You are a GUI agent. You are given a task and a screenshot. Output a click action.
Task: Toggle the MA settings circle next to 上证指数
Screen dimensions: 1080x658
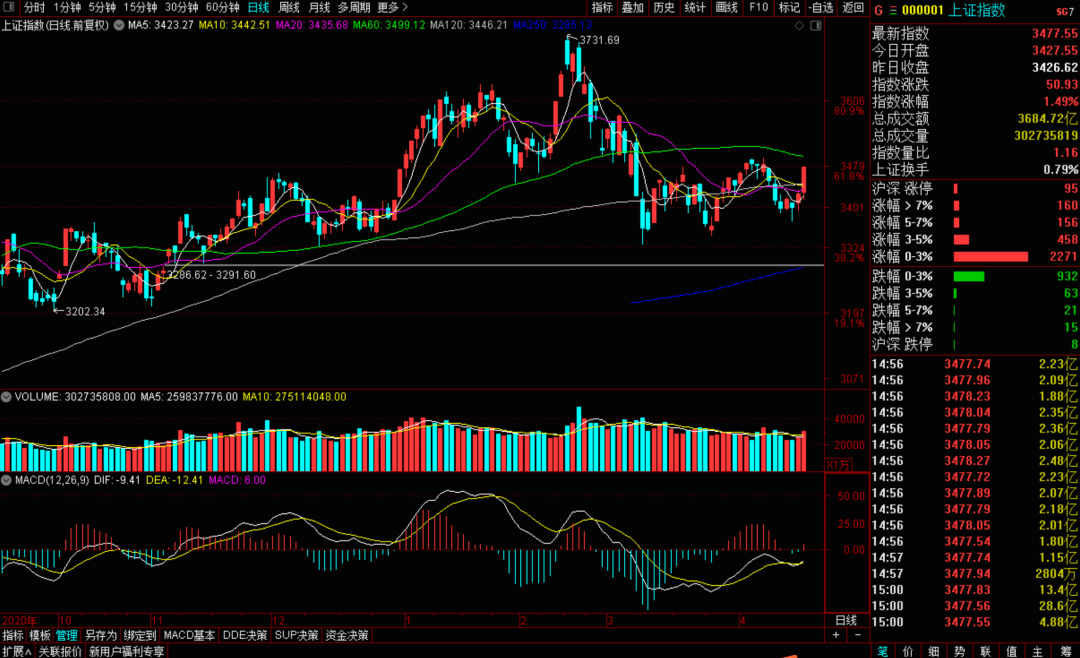click(119, 25)
